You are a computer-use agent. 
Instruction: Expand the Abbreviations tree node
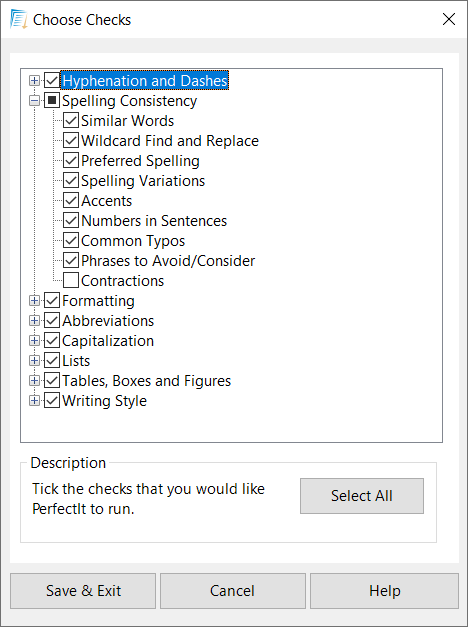34,321
